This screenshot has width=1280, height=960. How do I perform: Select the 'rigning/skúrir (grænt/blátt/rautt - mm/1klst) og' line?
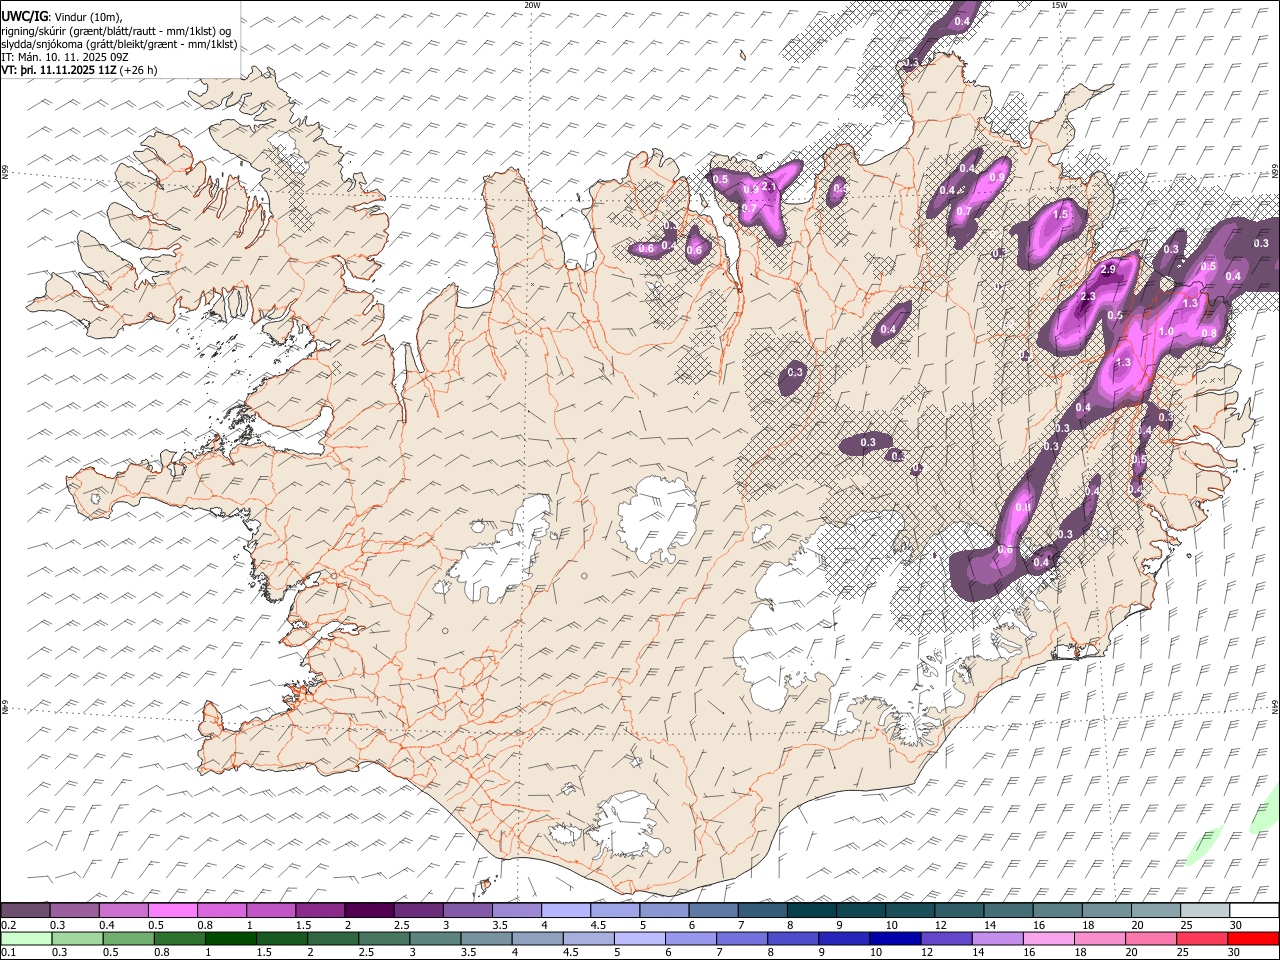(117, 31)
